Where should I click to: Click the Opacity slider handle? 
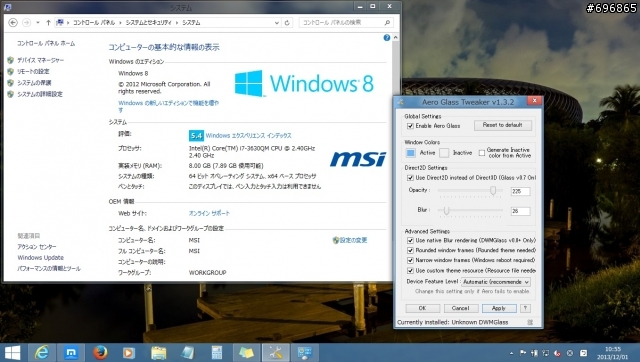[493, 191]
